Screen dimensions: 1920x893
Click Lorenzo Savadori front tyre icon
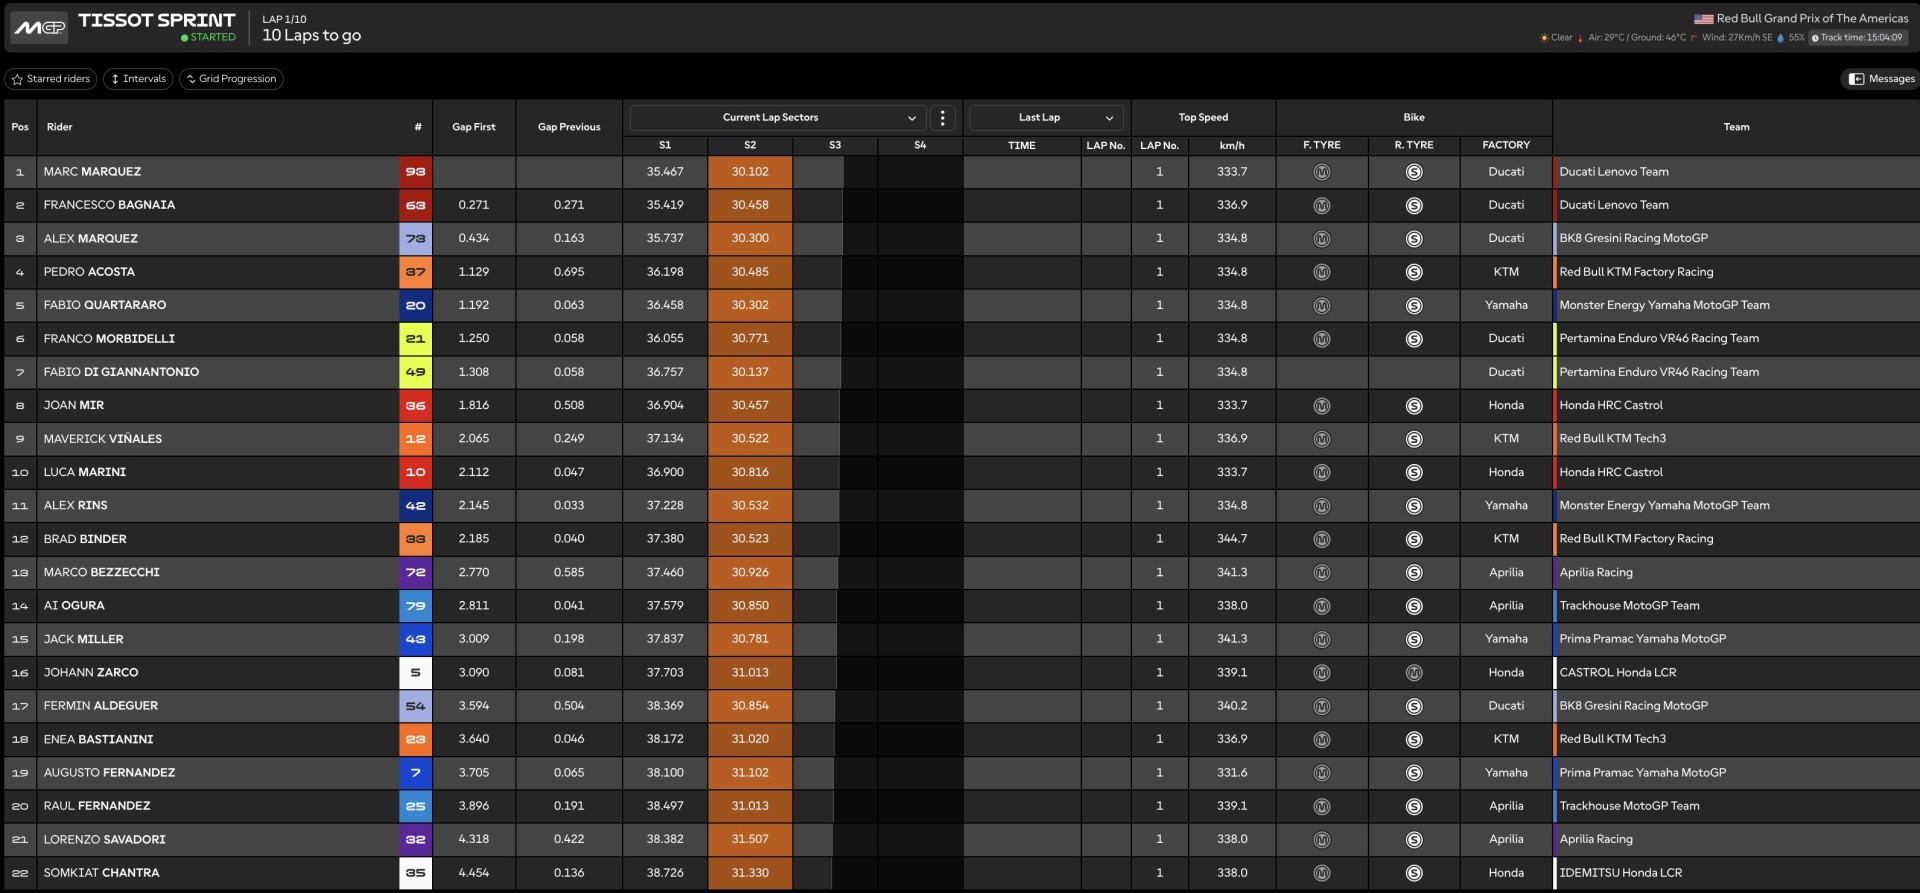click(x=1321, y=840)
